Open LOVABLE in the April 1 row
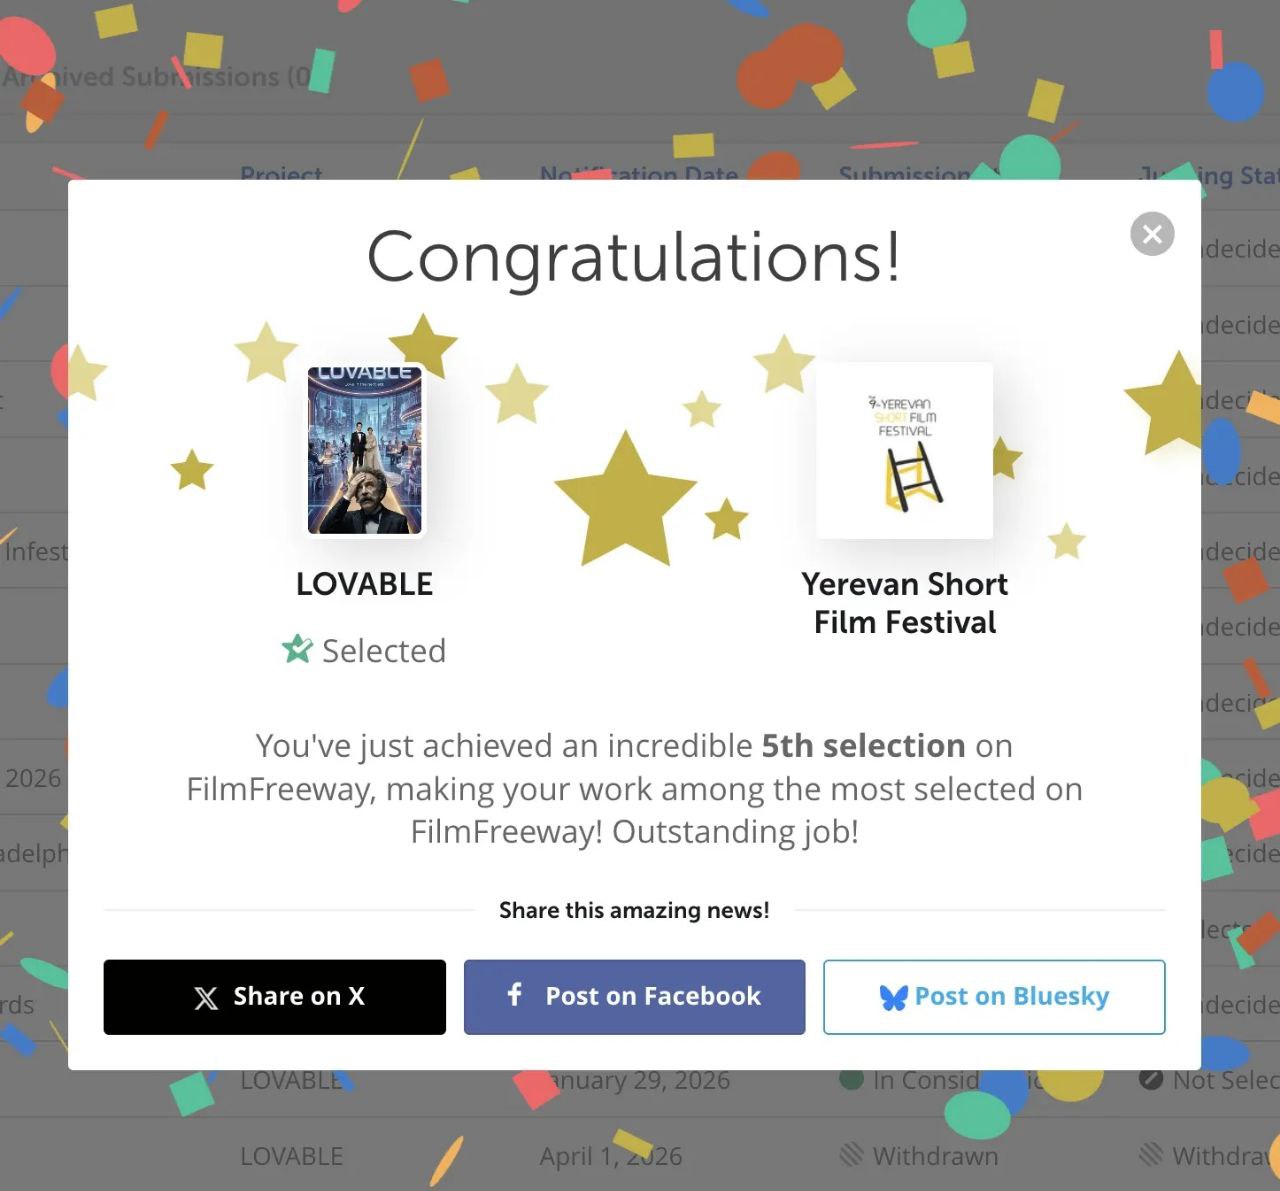 (x=291, y=1157)
